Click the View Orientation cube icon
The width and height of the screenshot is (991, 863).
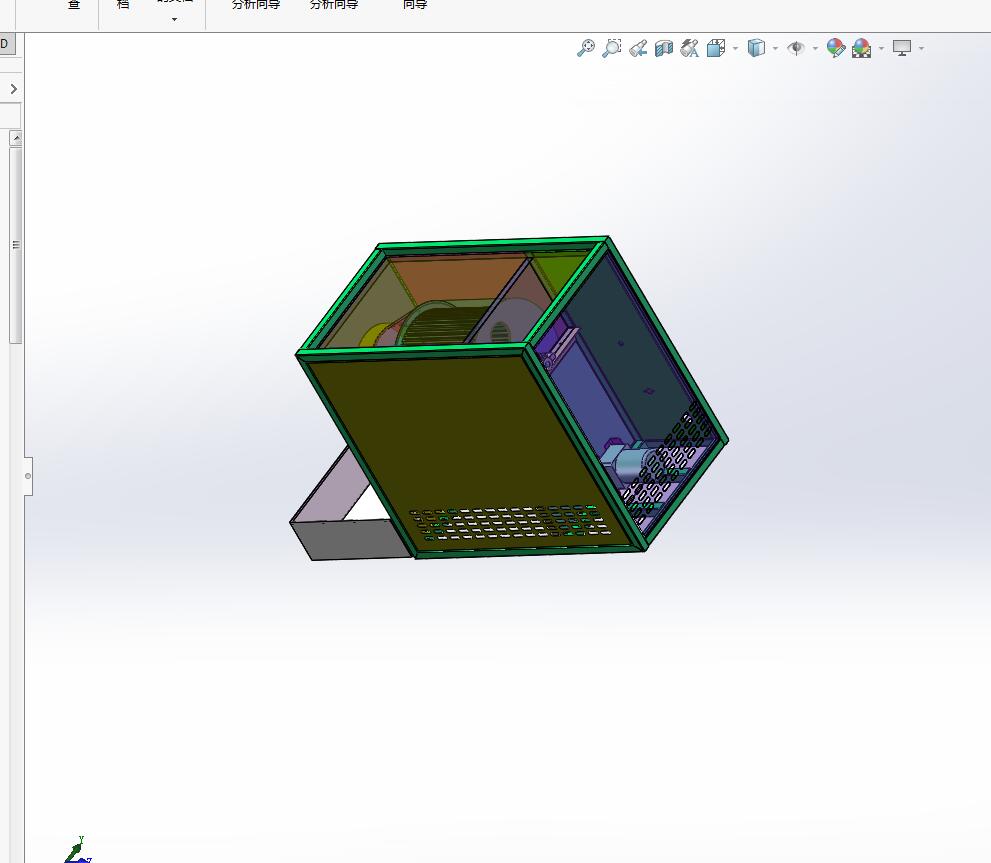(717, 47)
